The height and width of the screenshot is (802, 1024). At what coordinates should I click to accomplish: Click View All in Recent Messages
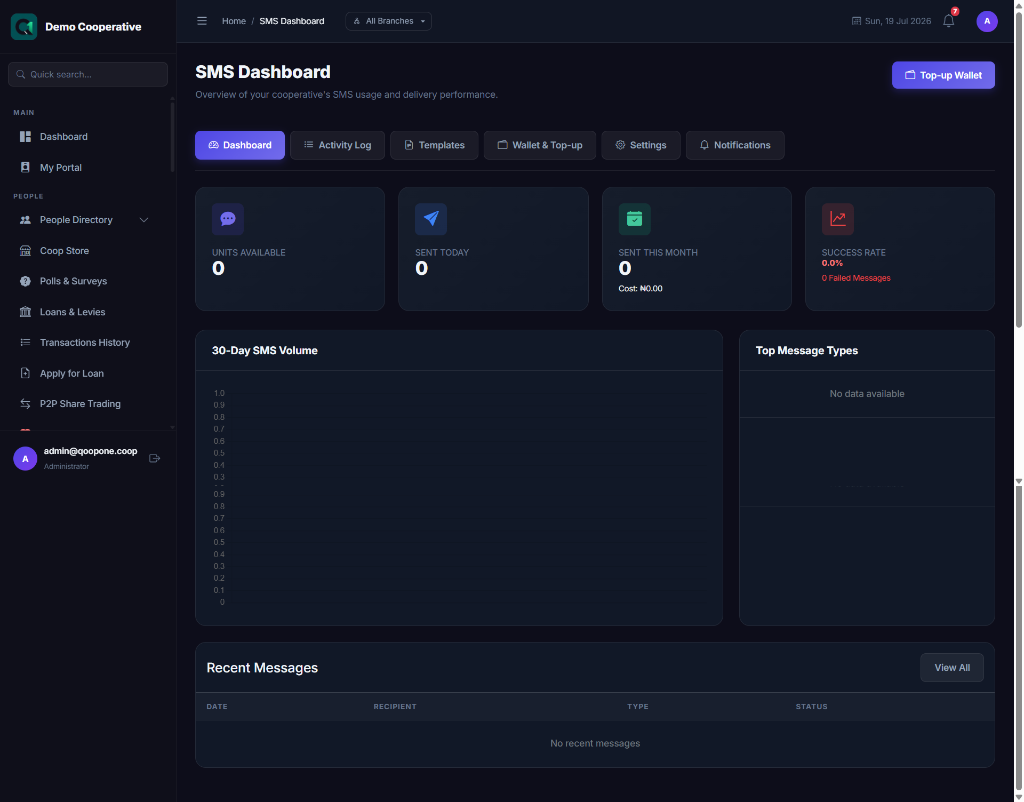pyautogui.click(x=952, y=667)
